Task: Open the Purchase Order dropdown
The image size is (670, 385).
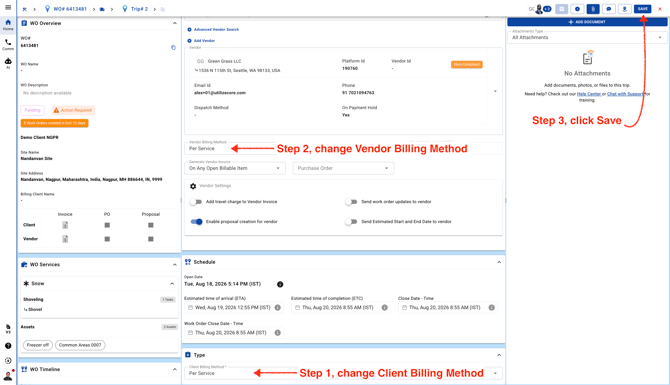Action: point(343,168)
